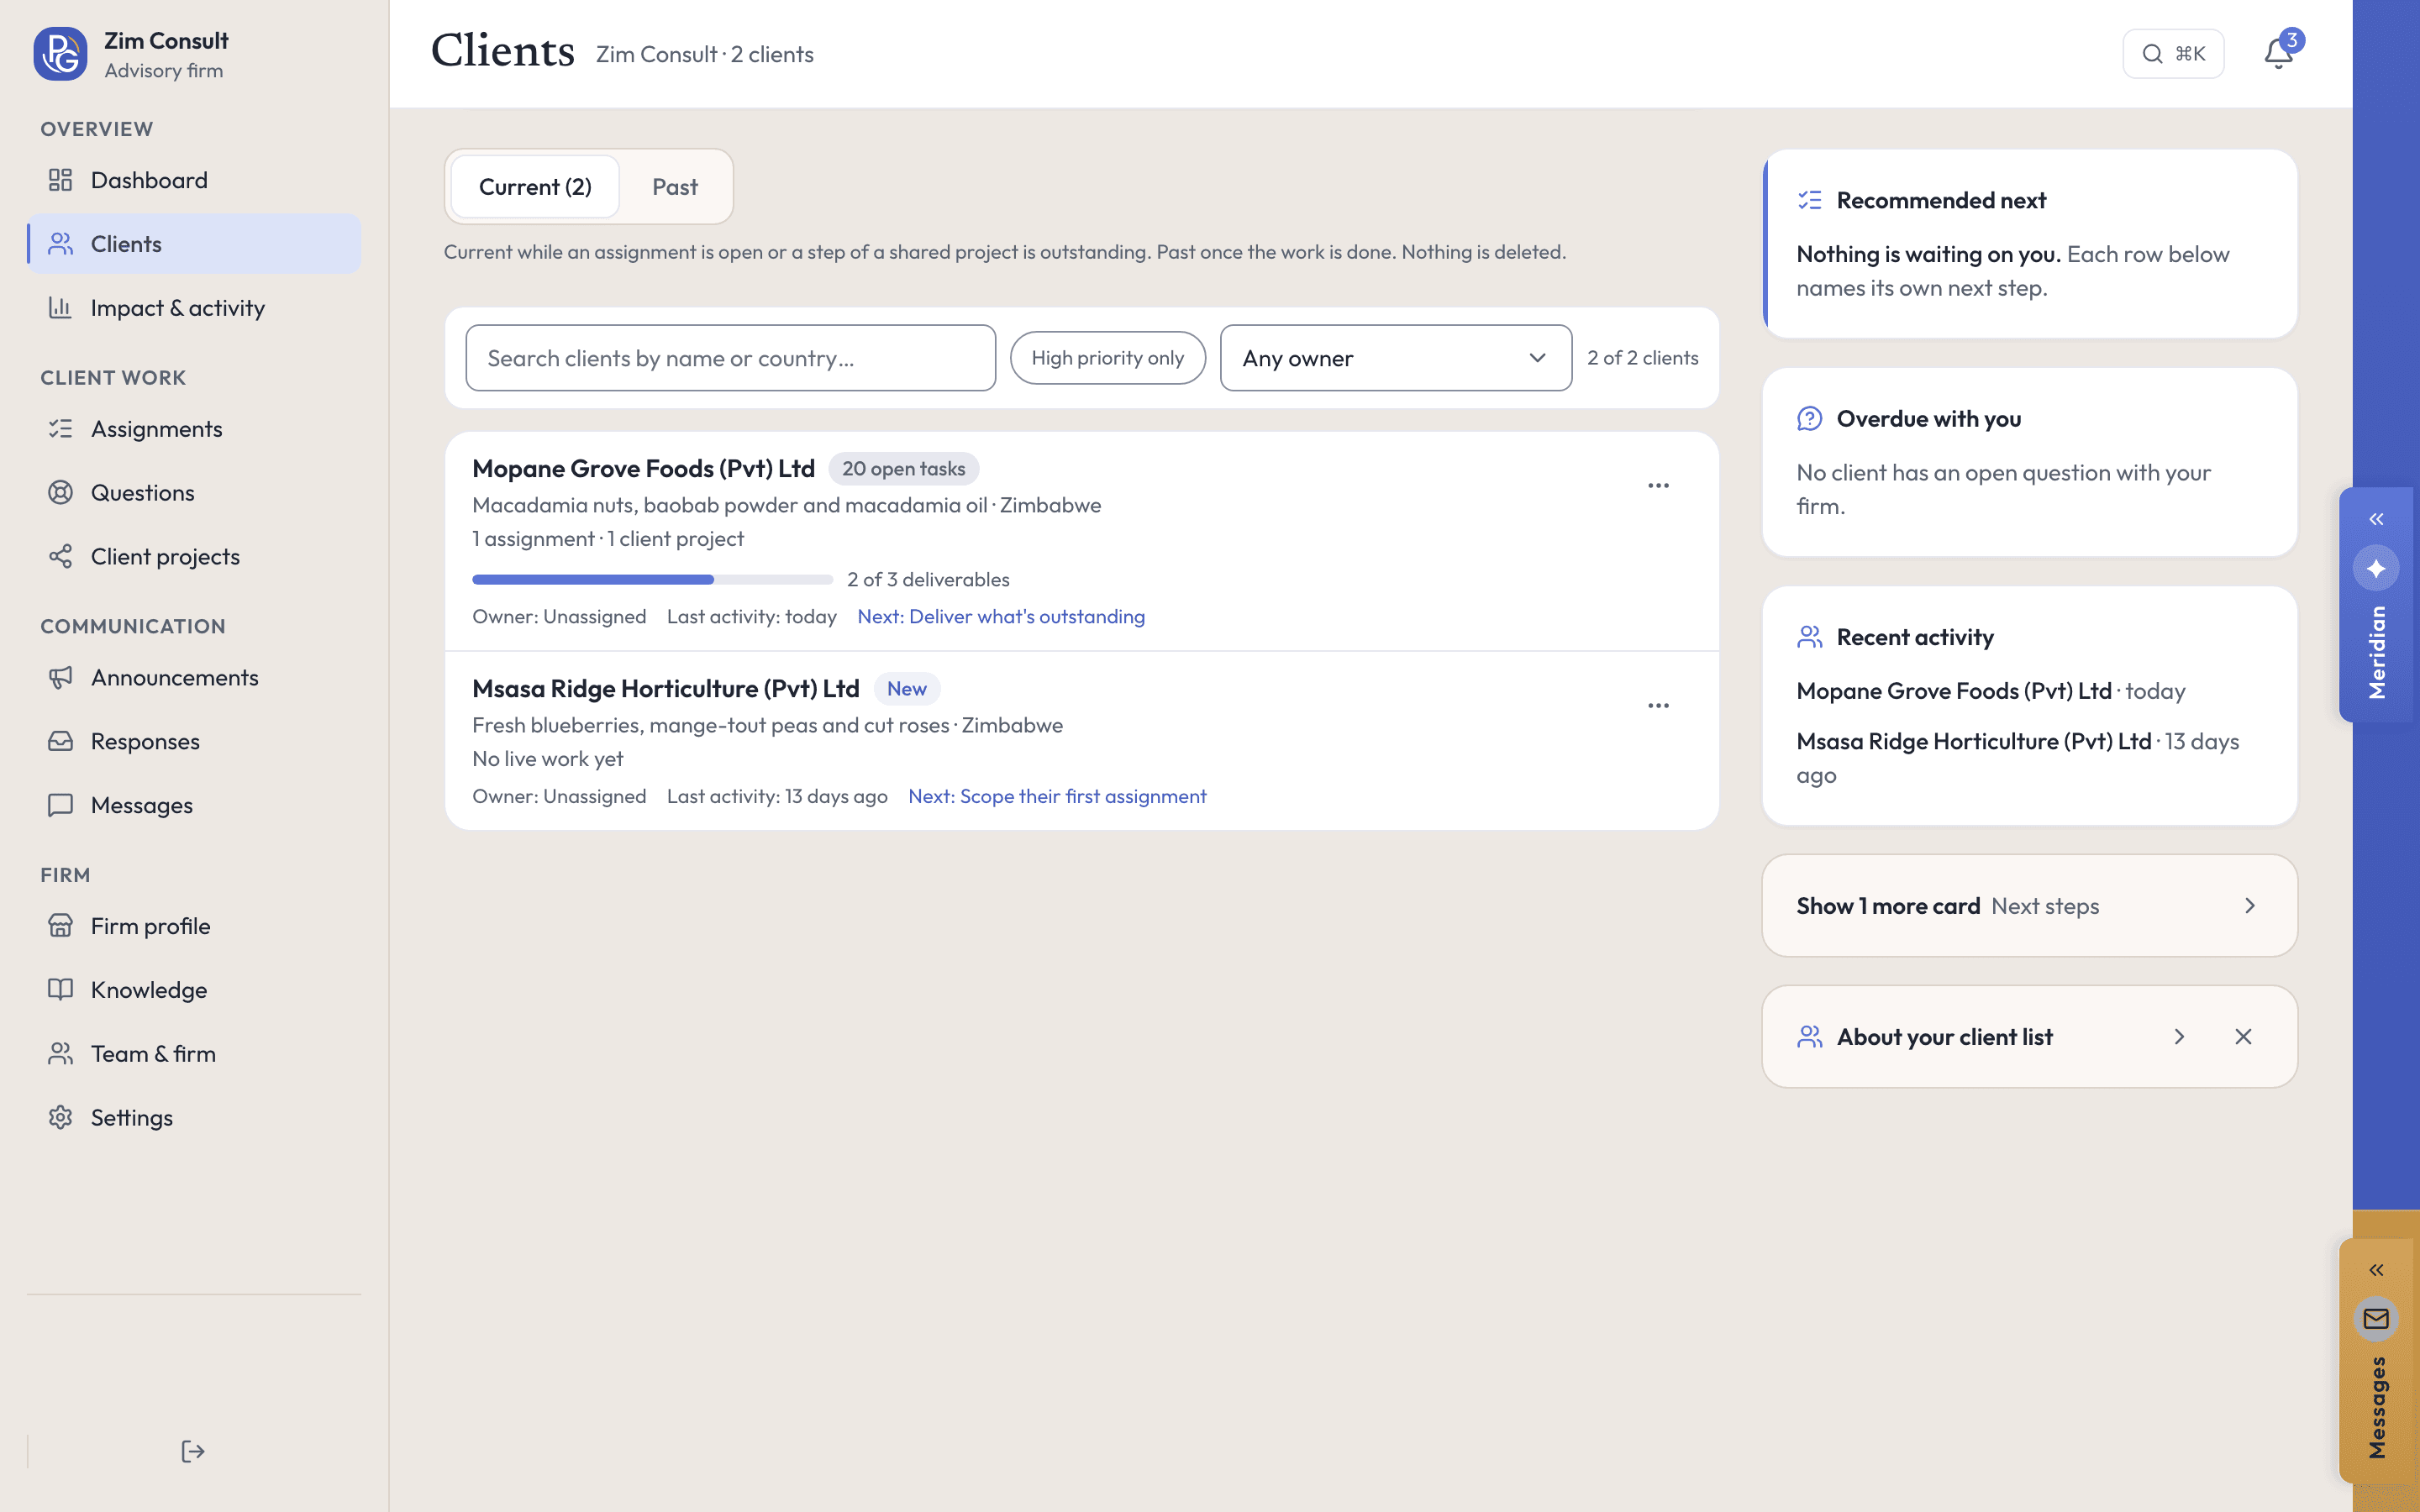Viewport: 2420px width, 1512px height.
Task: Switch to the Current (2) tab
Action: (x=535, y=187)
